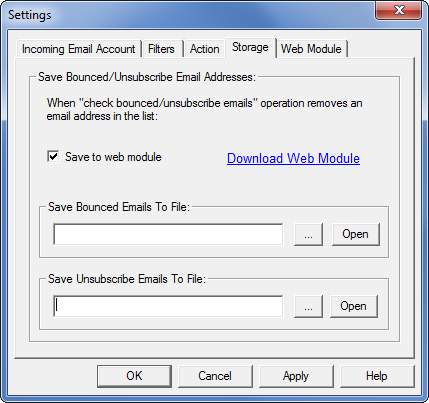Focus the Save Bounced Emails file path field
The width and height of the screenshot is (429, 403).
(168, 234)
